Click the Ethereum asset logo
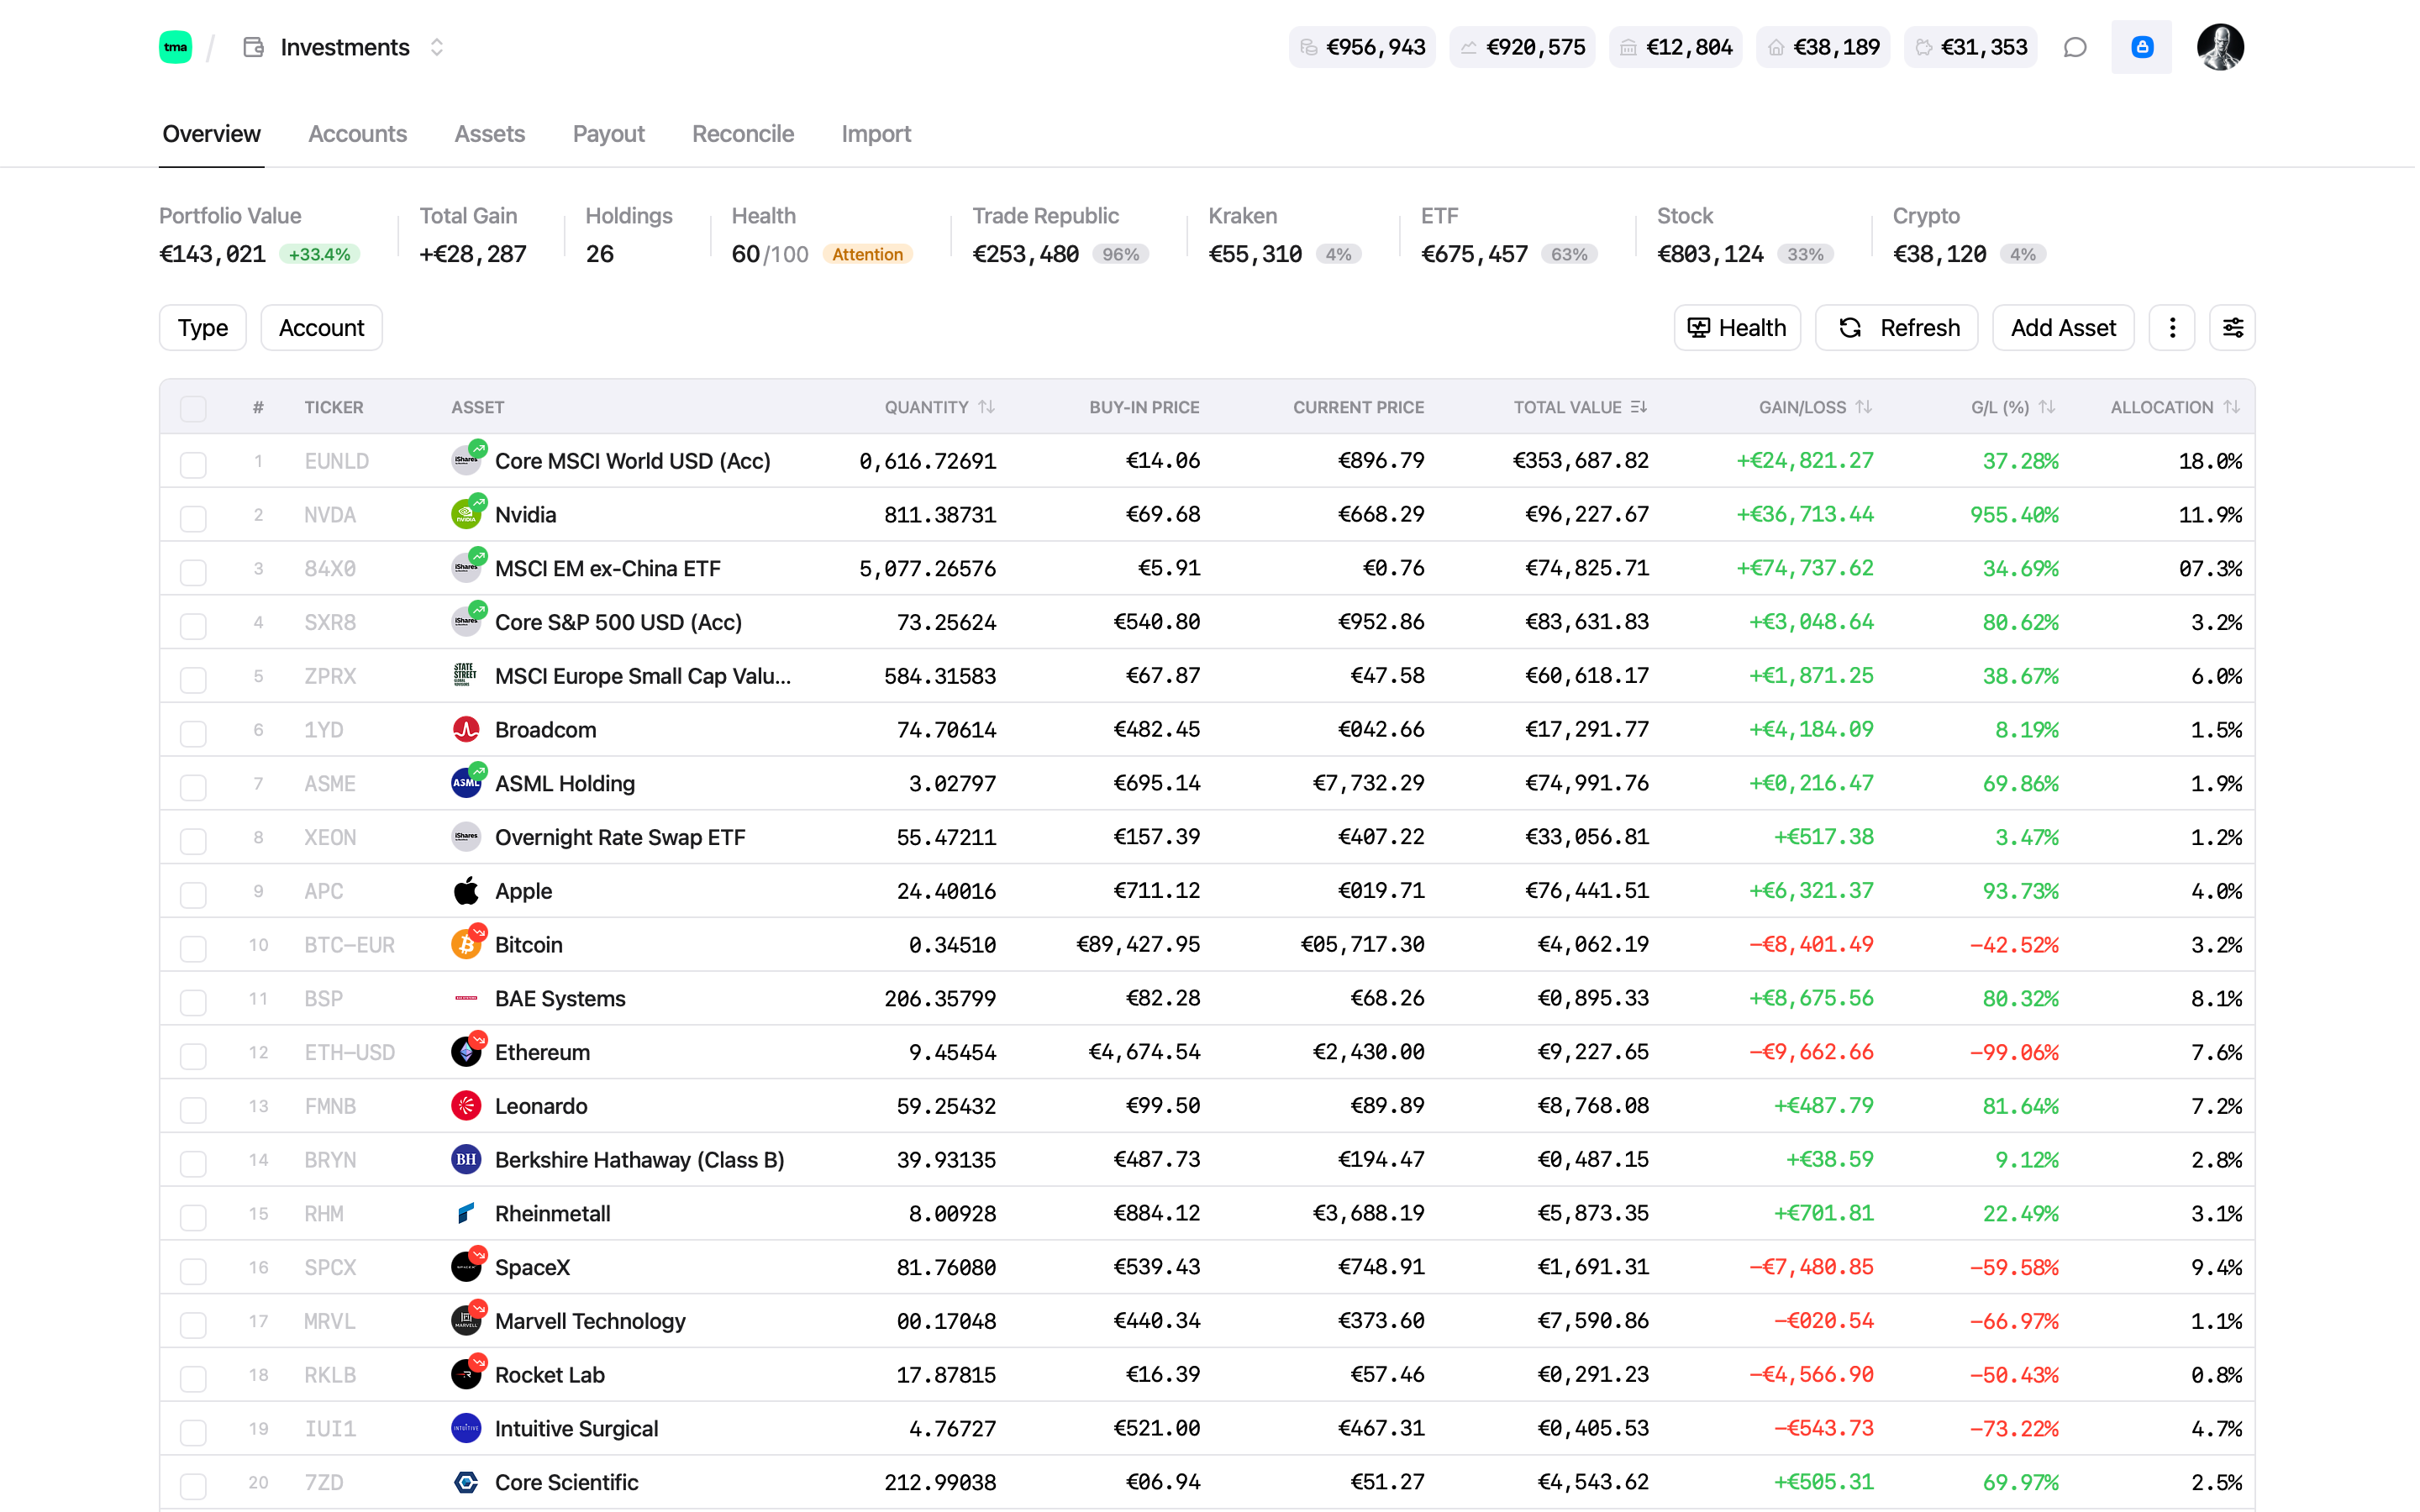 (x=466, y=1052)
